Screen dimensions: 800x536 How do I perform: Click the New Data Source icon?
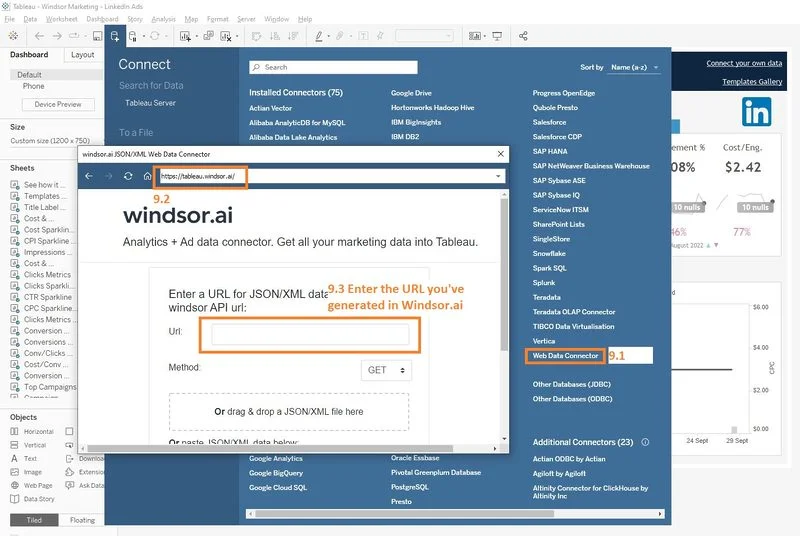pos(115,36)
